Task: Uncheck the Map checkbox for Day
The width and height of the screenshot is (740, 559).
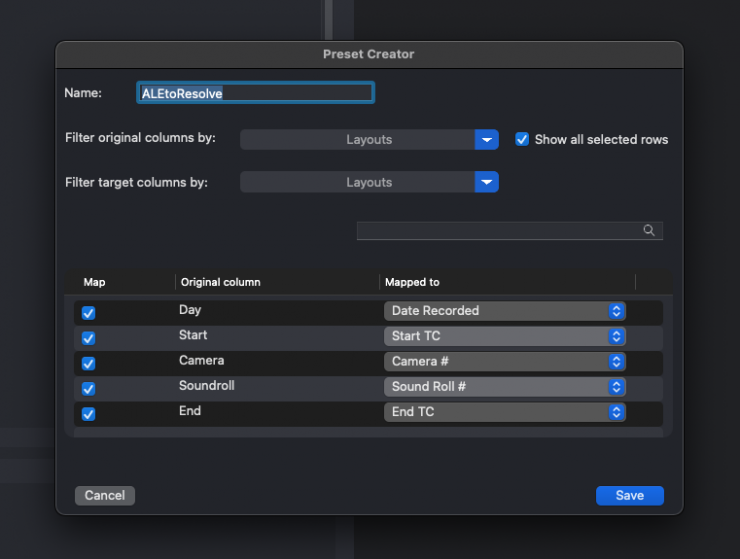Action: (x=88, y=313)
